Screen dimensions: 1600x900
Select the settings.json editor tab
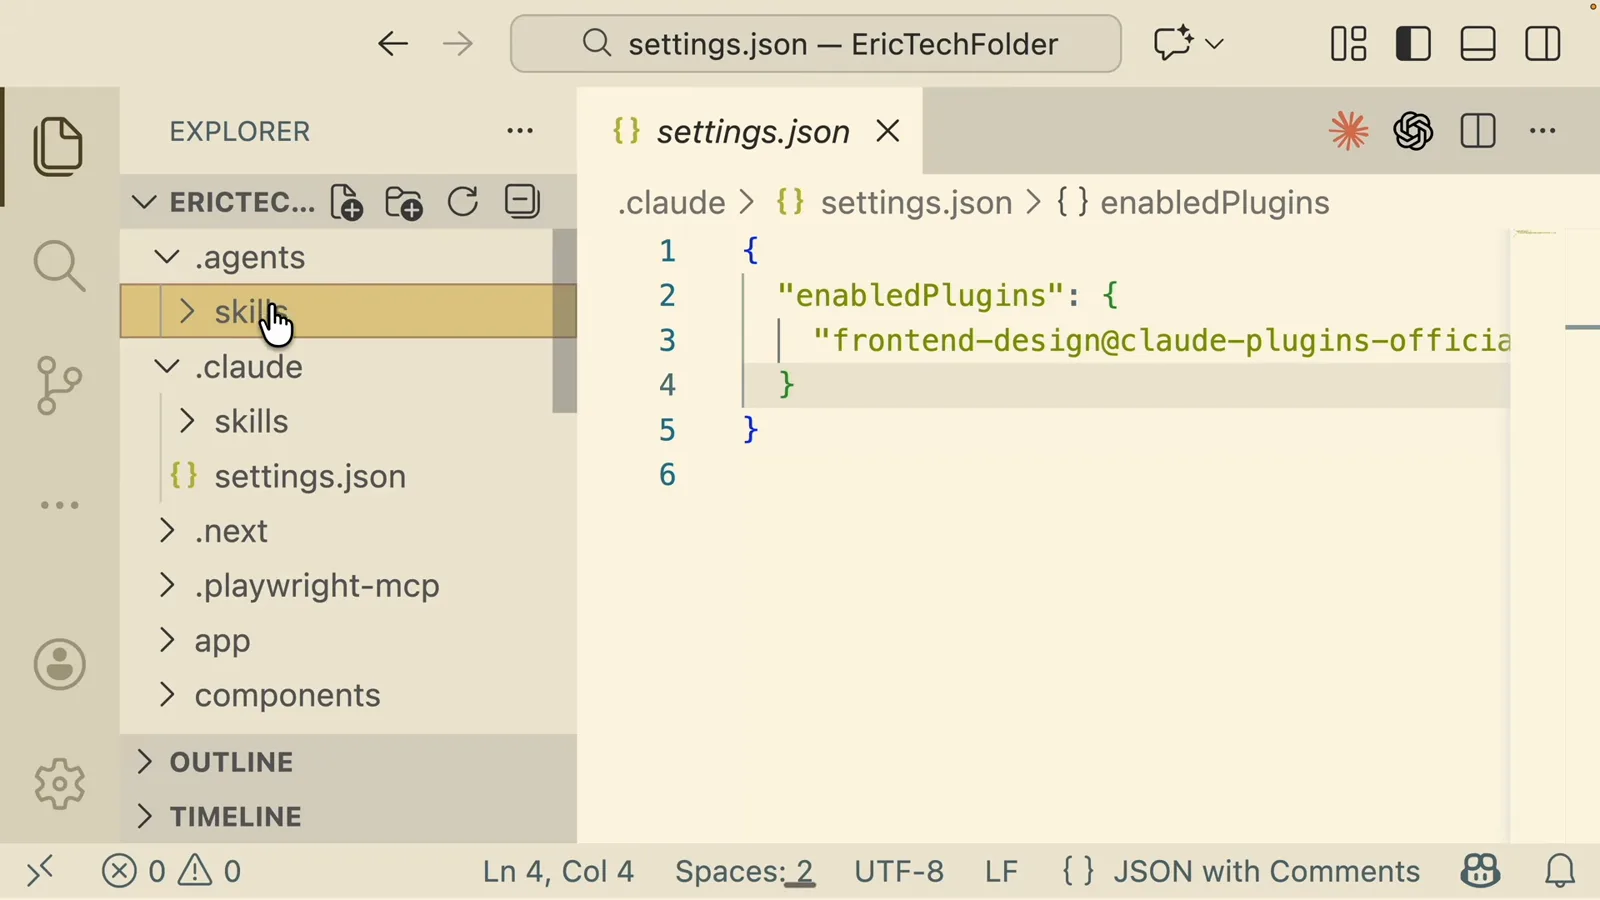[x=750, y=131]
